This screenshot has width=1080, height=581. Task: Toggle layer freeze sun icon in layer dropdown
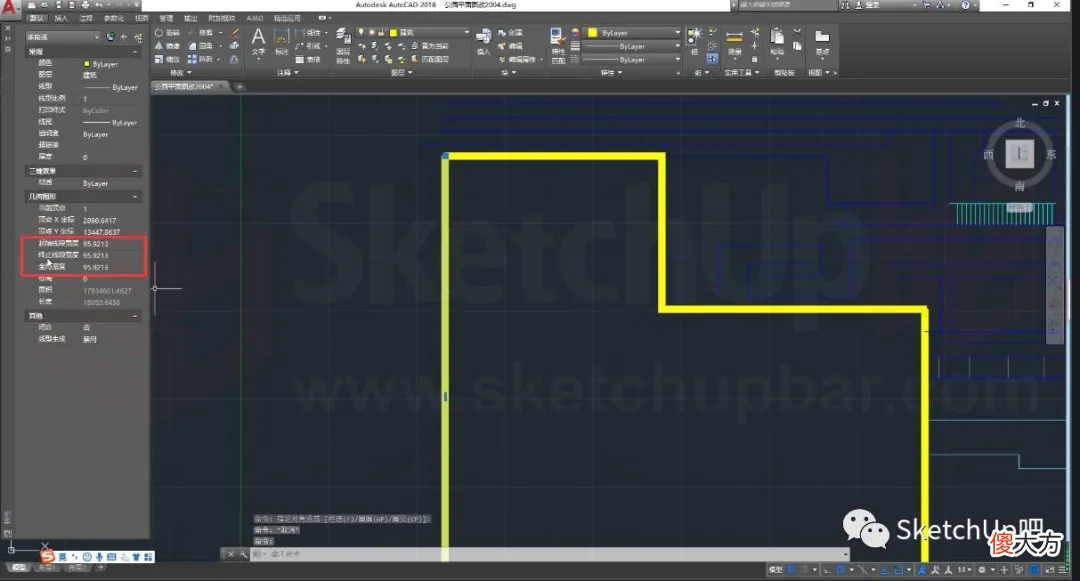click(x=372, y=32)
